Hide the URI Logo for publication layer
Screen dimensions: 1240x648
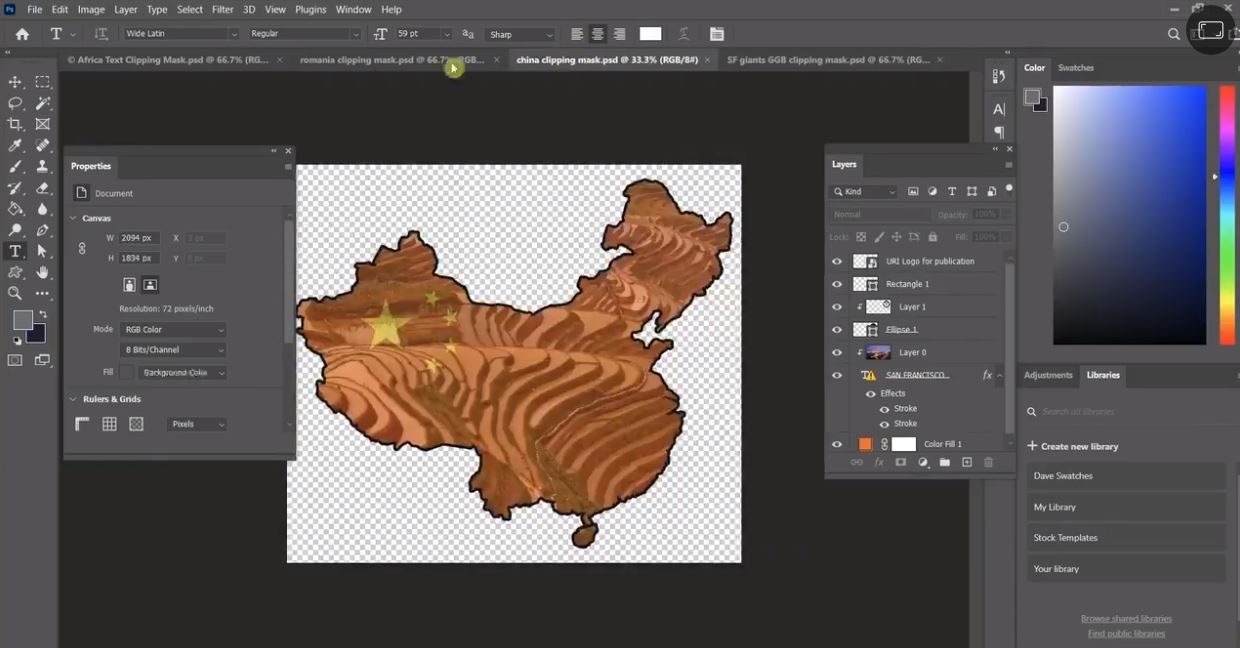837,261
